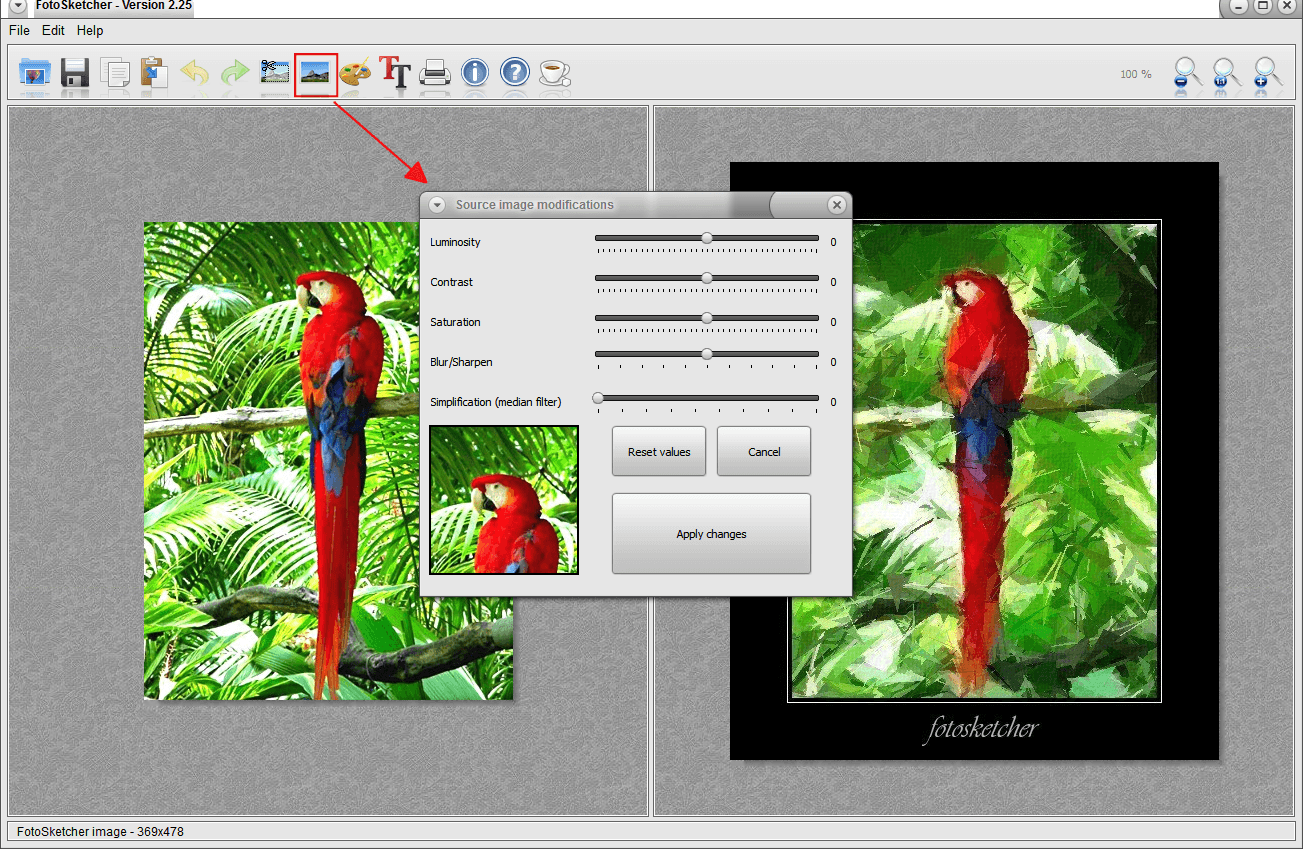The width and height of the screenshot is (1303, 849).
Task: Select the crop image tool
Action: coord(275,73)
